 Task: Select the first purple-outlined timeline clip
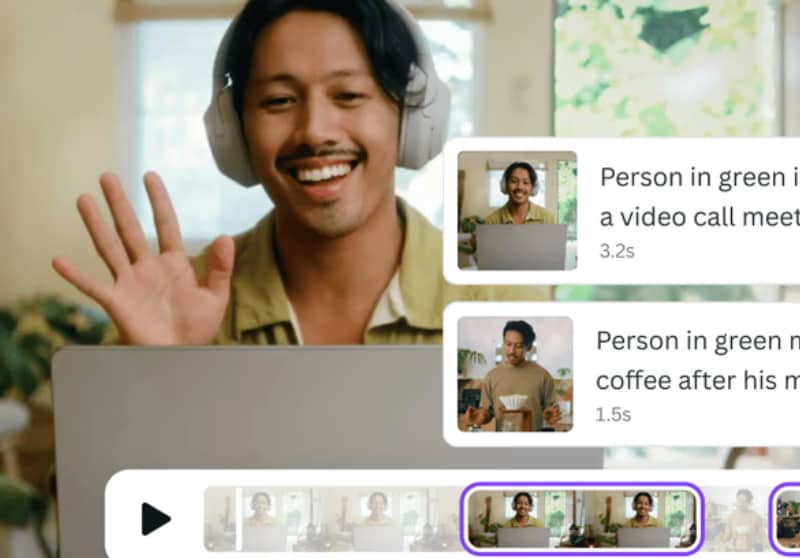pyautogui.click(x=582, y=518)
